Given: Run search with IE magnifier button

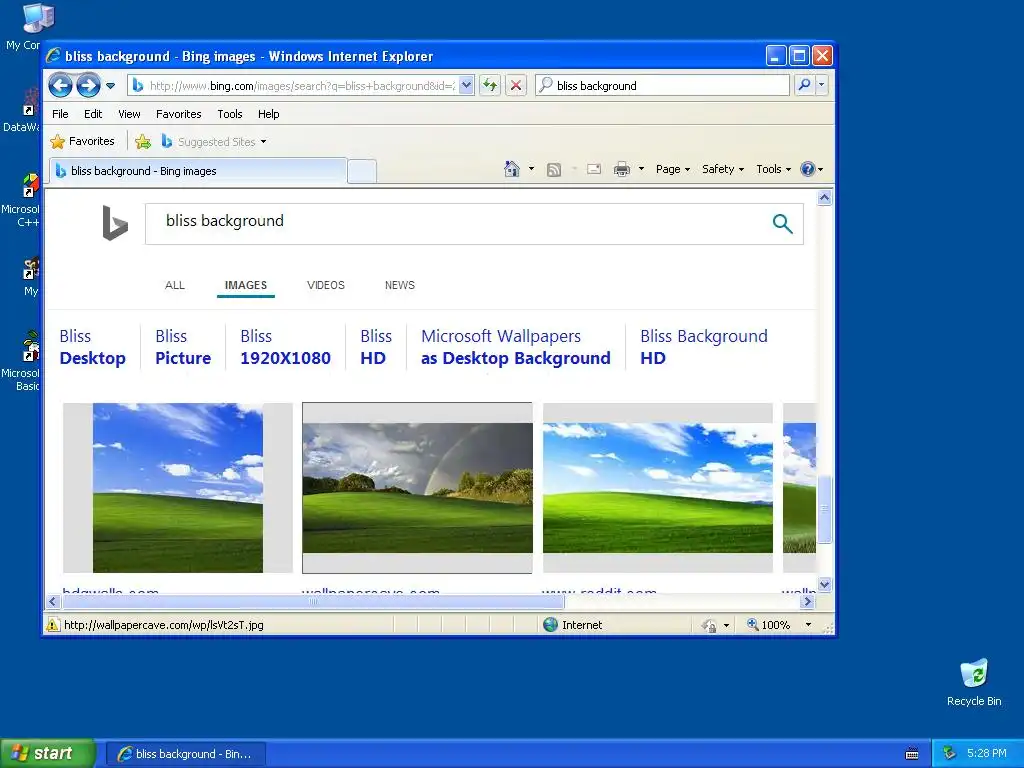Looking at the screenshot, I should click(x=805, y=85).
